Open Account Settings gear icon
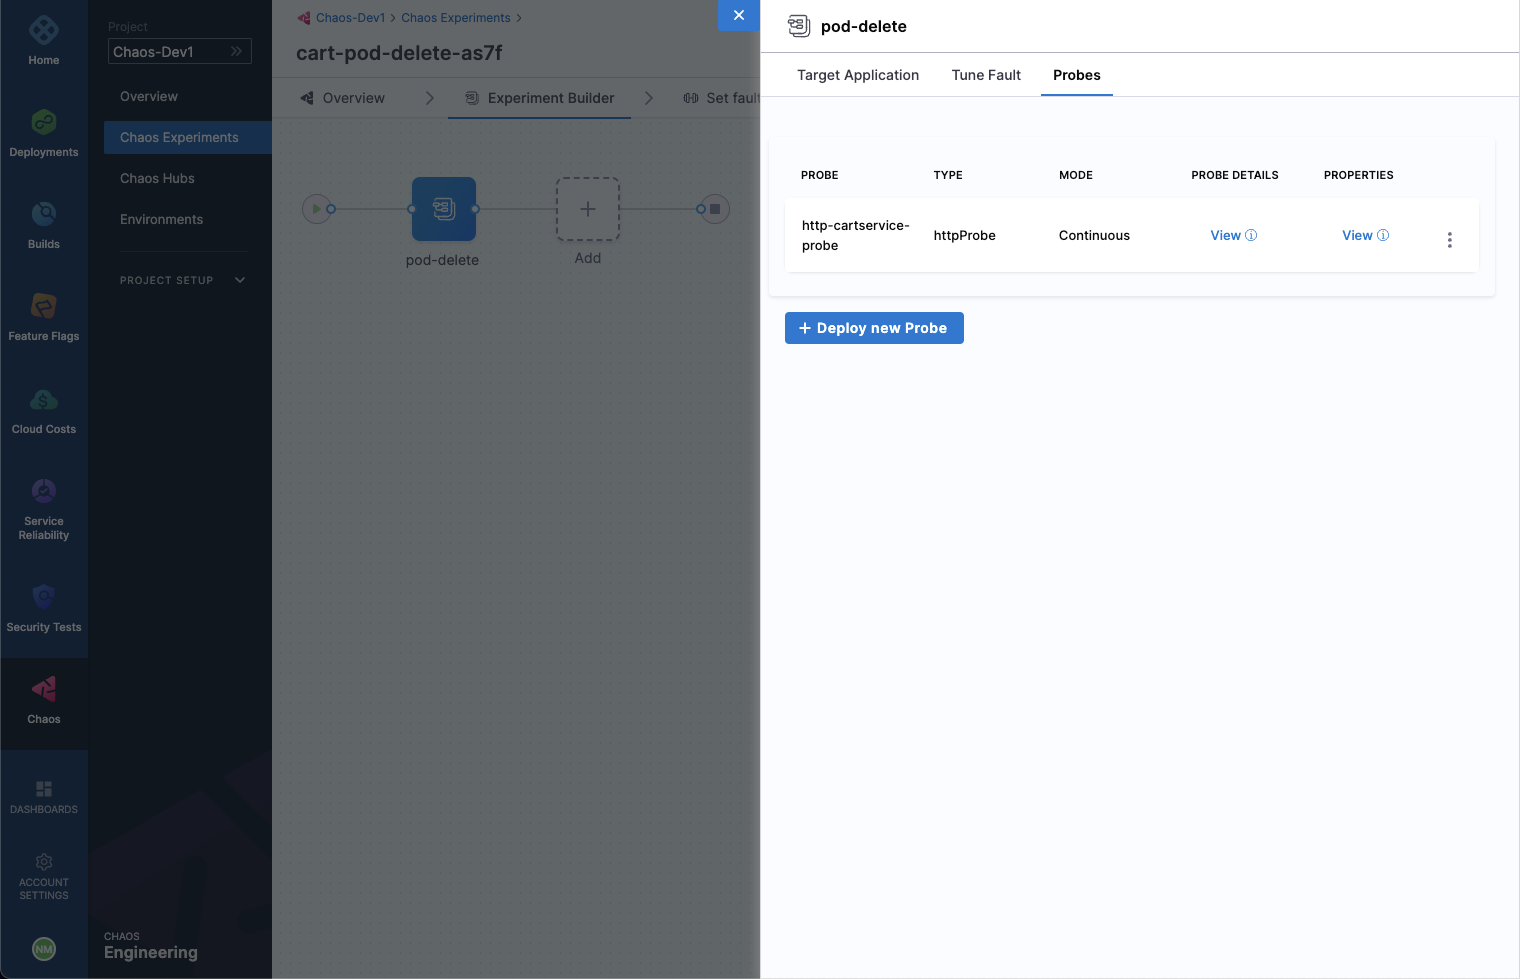Screen dimensions: 1520x979 coord(44,862)
